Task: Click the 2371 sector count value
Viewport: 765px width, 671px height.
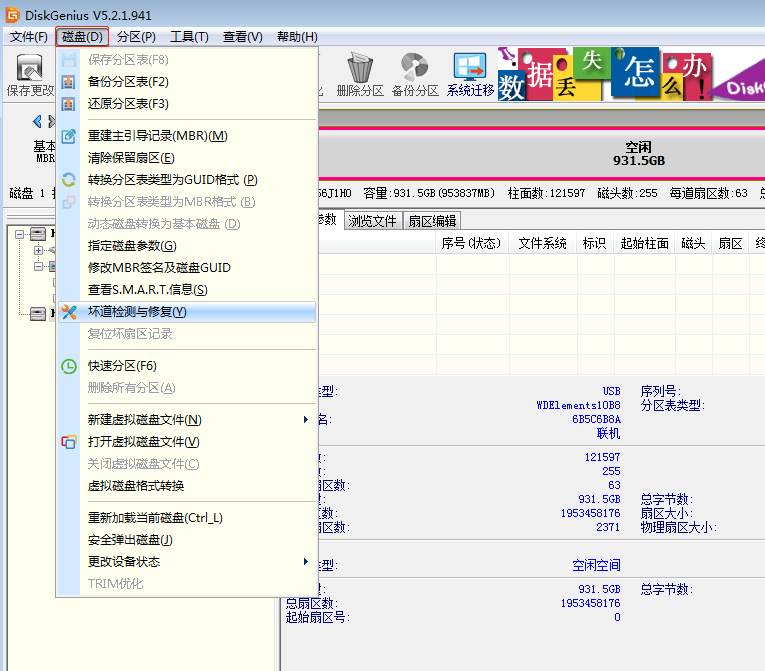Action: (608, 528)
